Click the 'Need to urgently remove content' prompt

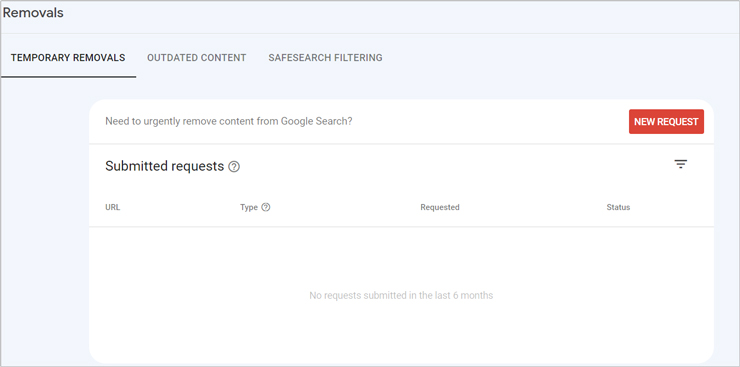pos(228,121)
